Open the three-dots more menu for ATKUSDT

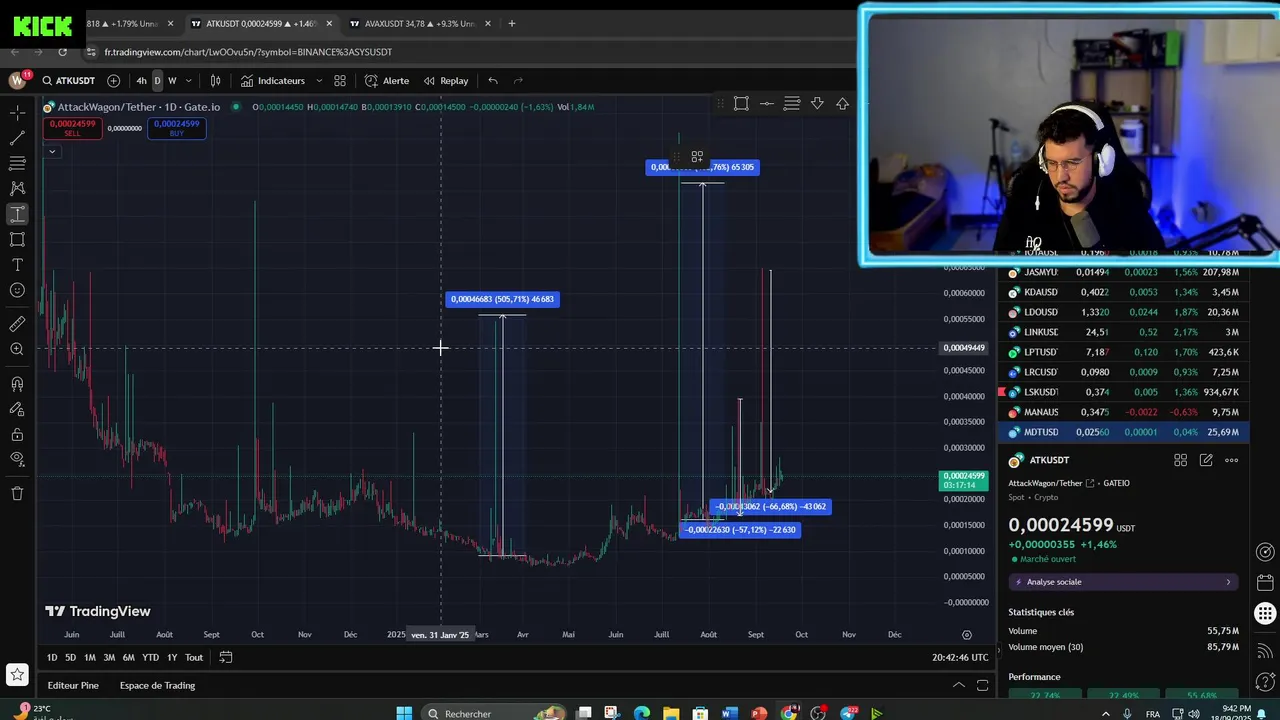[x=1231, y=460]
